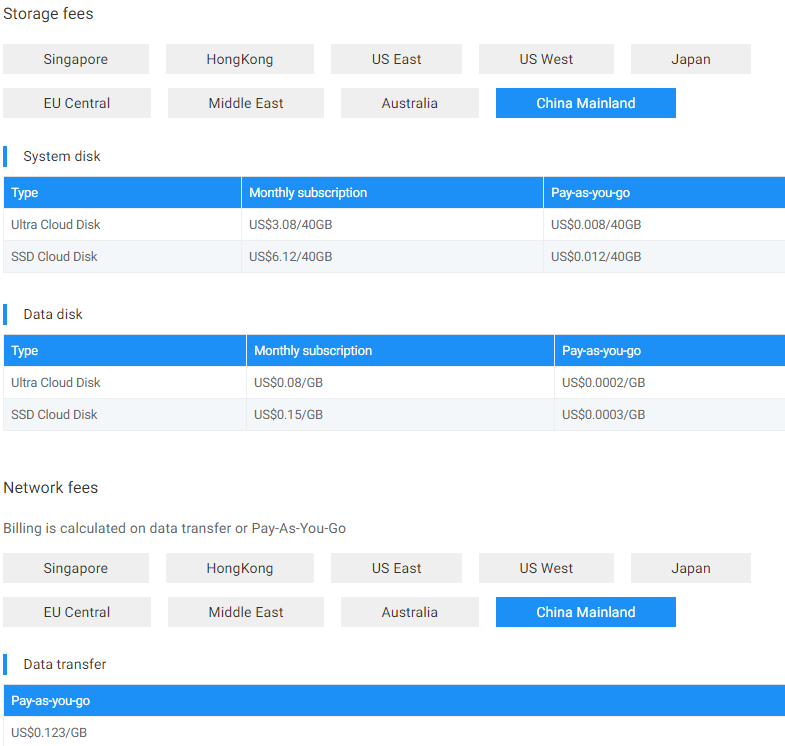785x746 pixels.
Task: Select HongKong tab under Storage fees
Action: (240, 59)
